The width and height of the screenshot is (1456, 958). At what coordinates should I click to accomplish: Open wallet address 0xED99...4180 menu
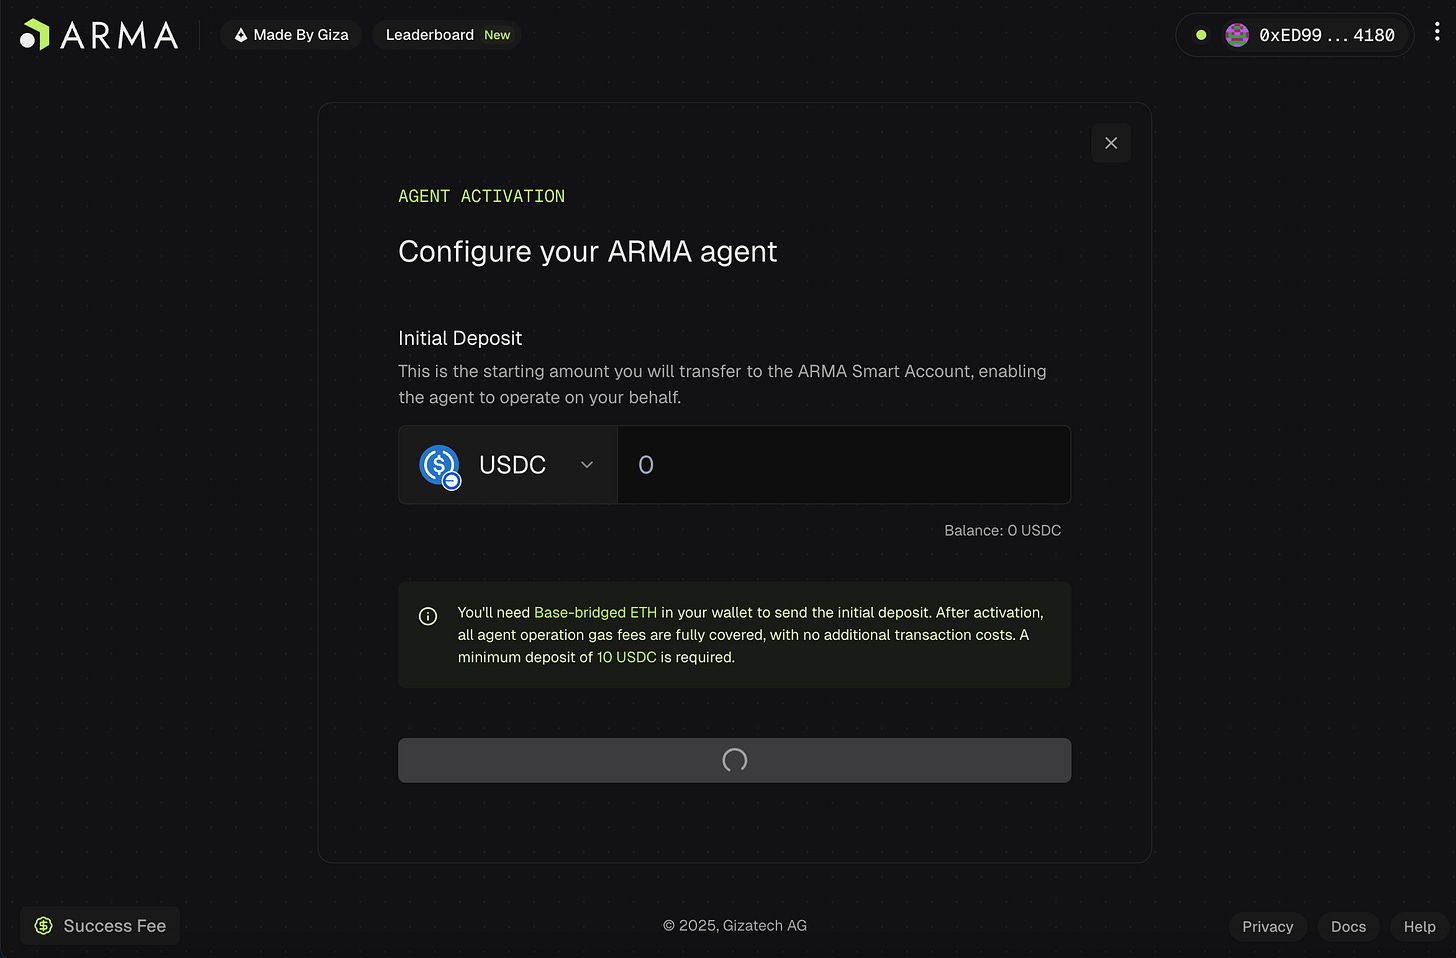point(1295,35)
